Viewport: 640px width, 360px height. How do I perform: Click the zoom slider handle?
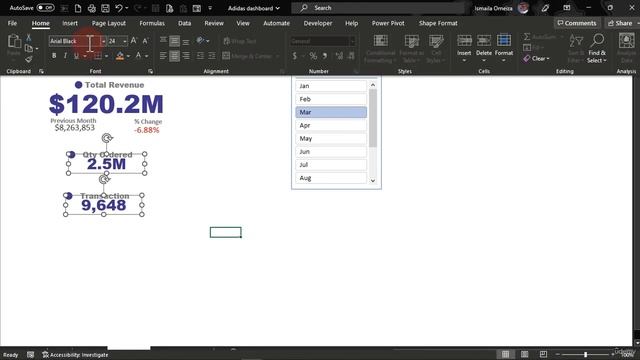coord(585,354)
